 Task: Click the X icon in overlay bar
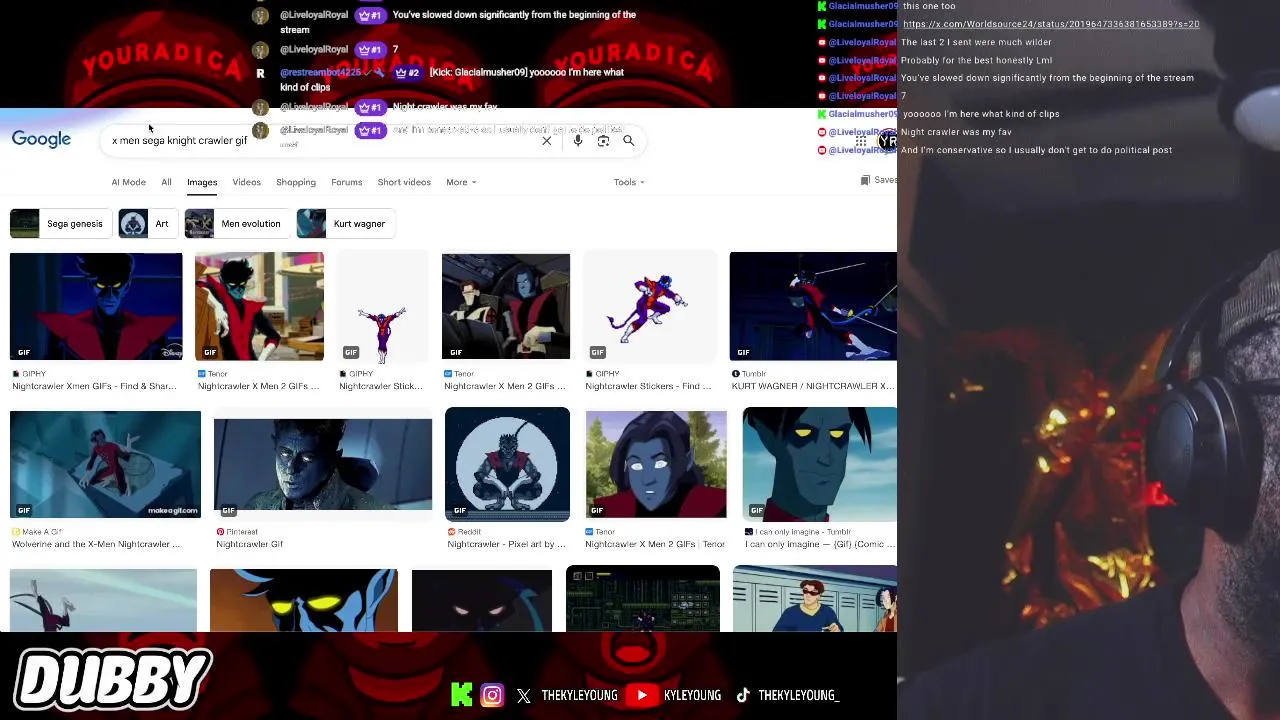(x=524, y=695)
